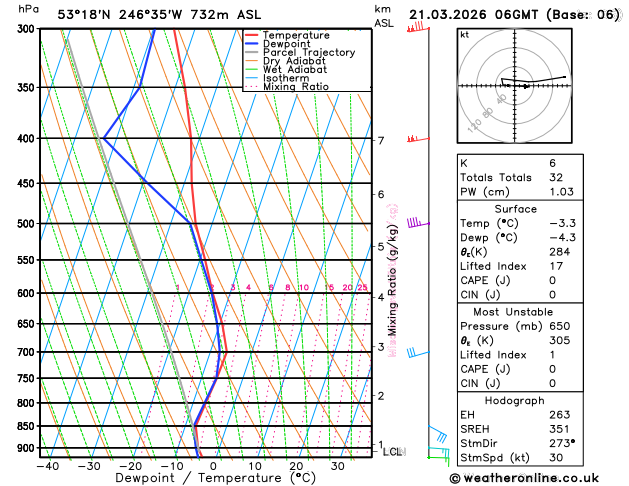The image size is (629, 486).
Task: Click the 500 hPa pressure axis label
Action: (28, 224)
